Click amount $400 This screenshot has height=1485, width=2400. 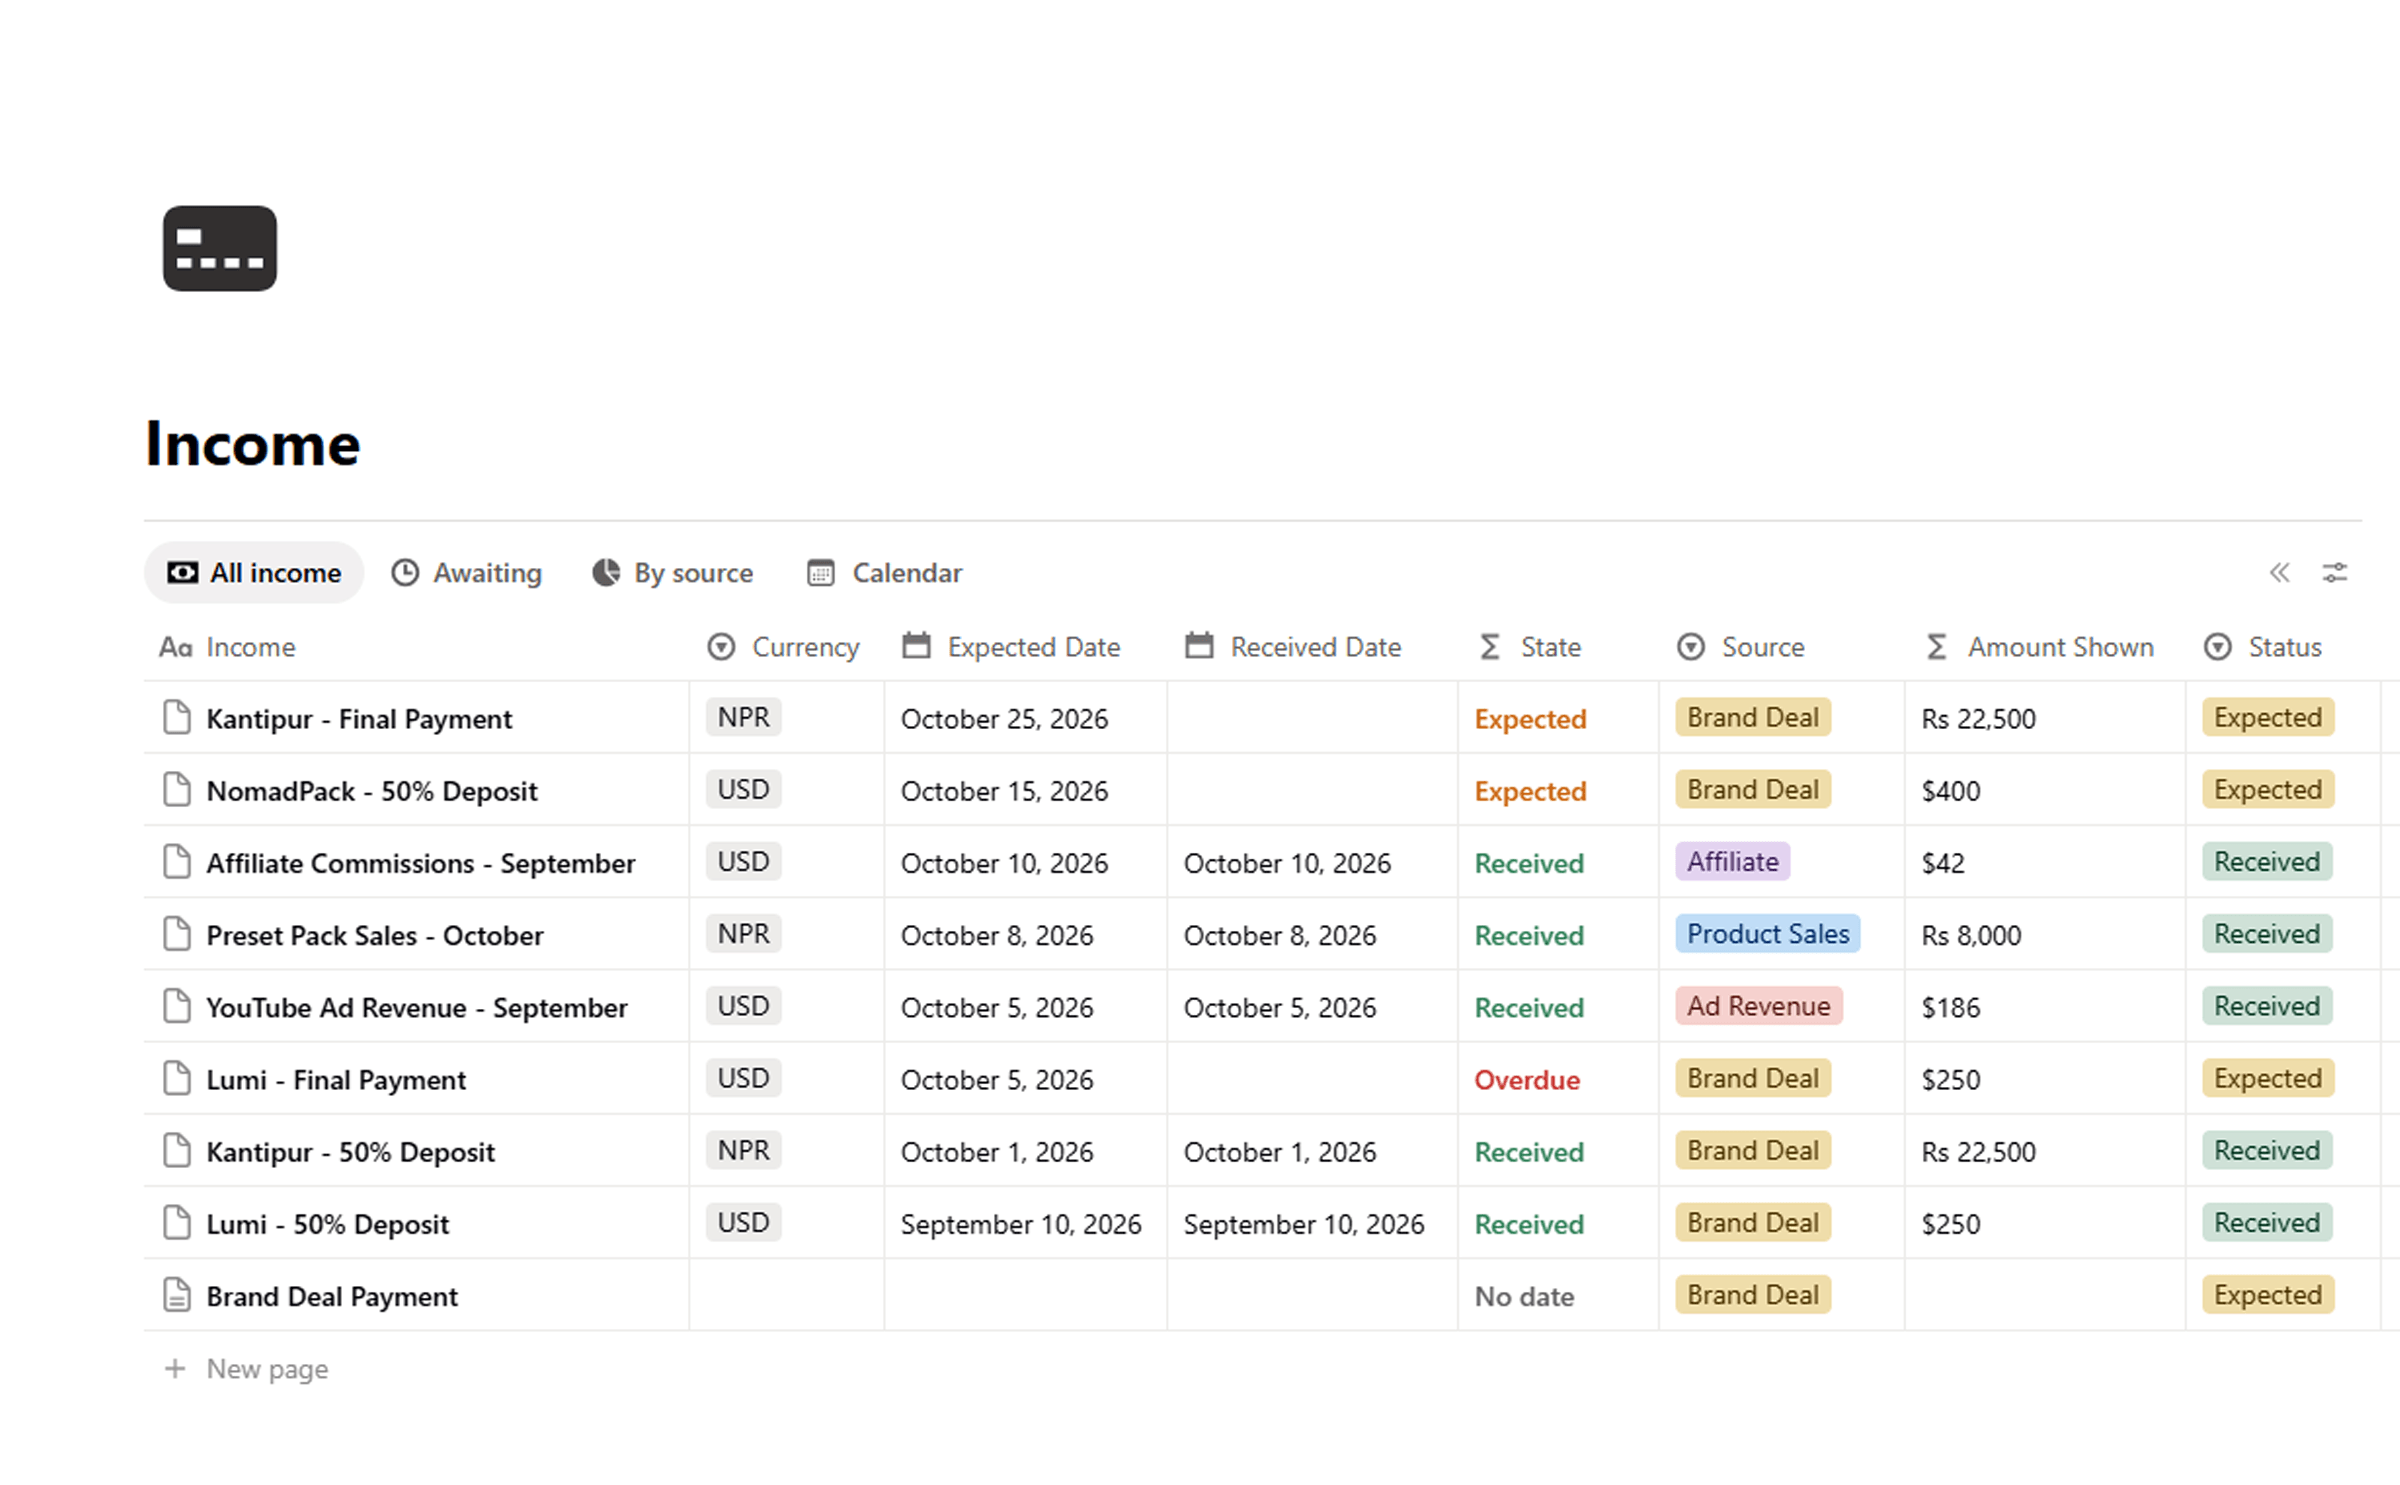(x=1950, y=791)
